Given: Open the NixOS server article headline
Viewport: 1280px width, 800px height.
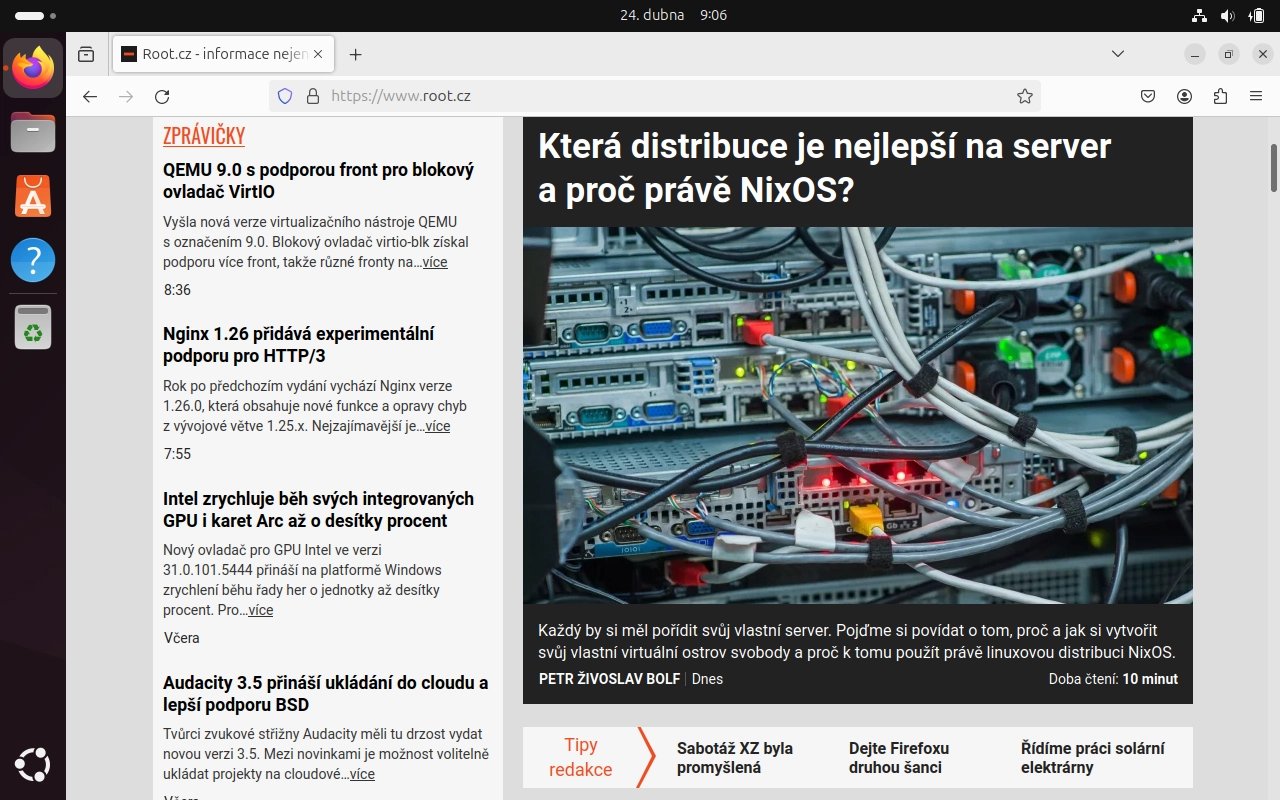Looking at the screenshot, I should tap(824, 168).
